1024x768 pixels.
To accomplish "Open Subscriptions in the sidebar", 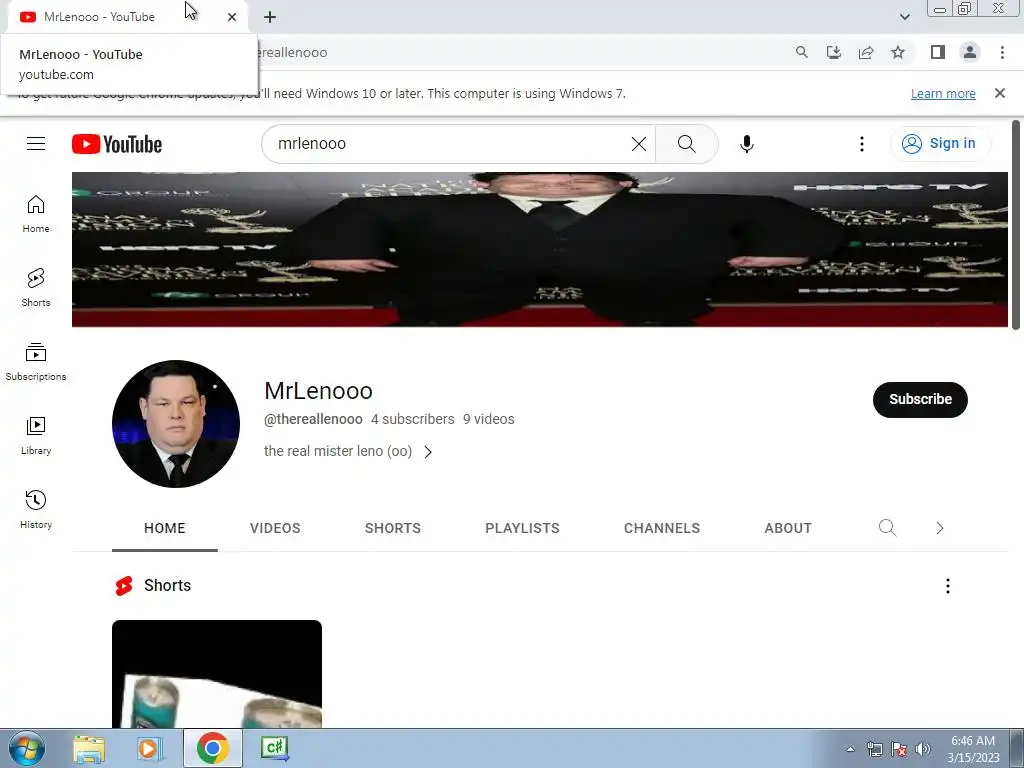I will tap(36, 362).
